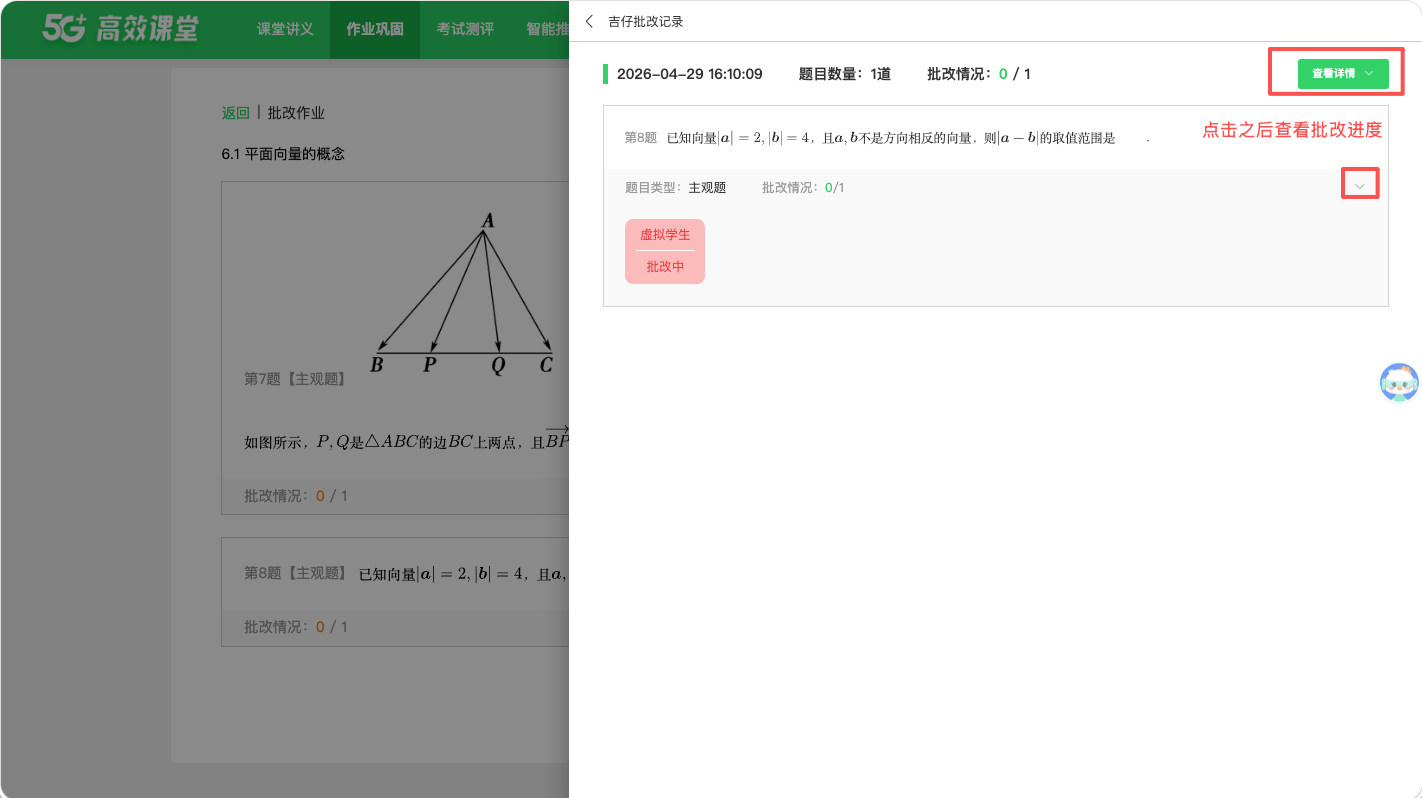Screen dimensions: 1422x798
Task: Select the 虚拟学生 批改中 student card
Action: tap(665, 251)
